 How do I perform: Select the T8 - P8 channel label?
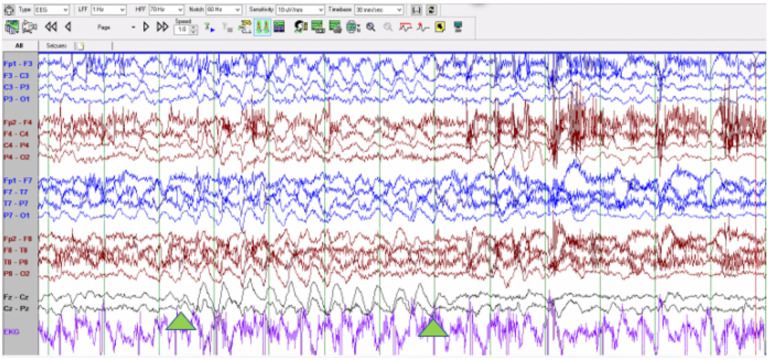16,262
